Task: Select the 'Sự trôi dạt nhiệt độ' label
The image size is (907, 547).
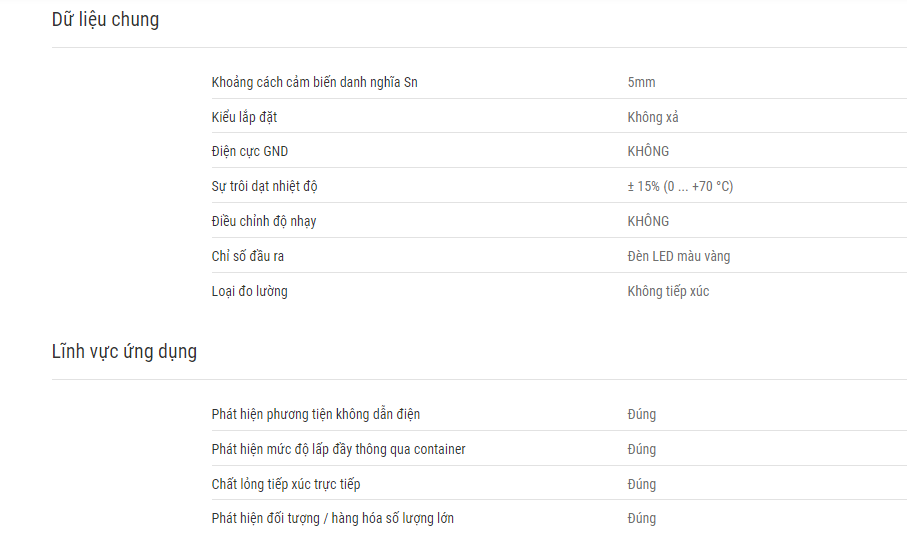Action: [264, 186]
